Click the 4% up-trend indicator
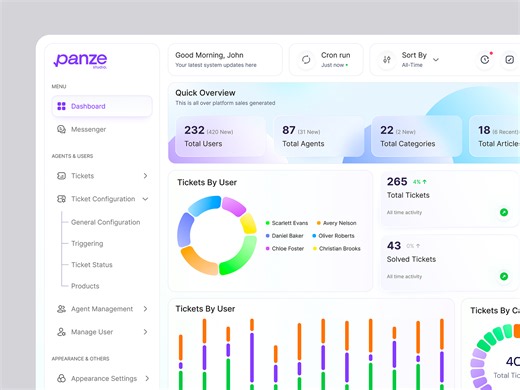Image resolution: width=520 pixels, height=390 pixels. point(420,182)
